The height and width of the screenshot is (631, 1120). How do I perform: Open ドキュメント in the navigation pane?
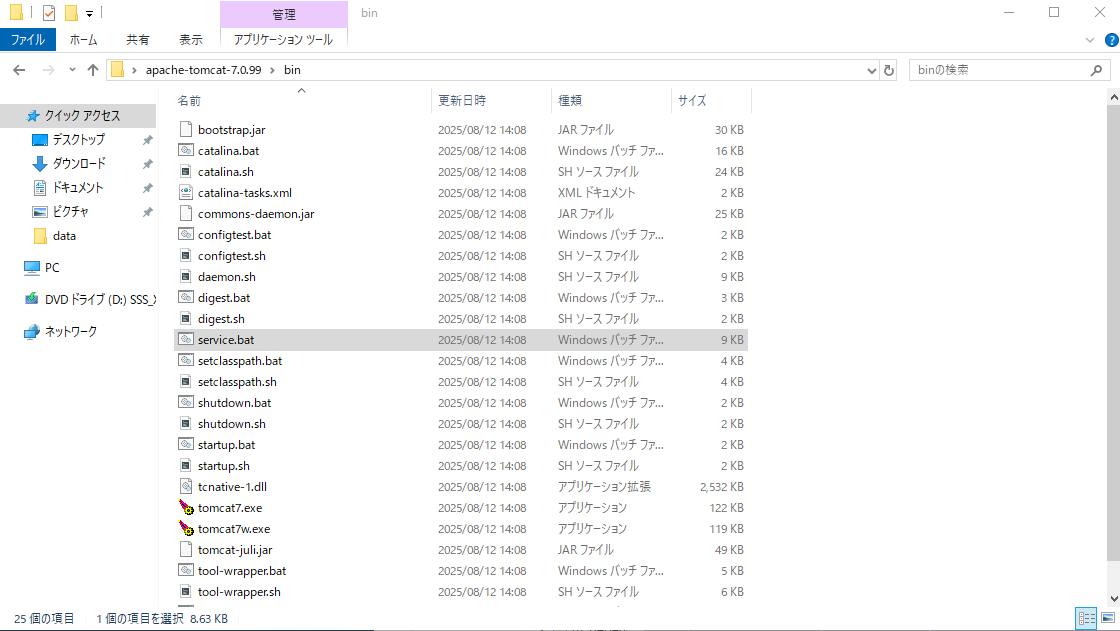pyautogui.click(x=78, y=187)
